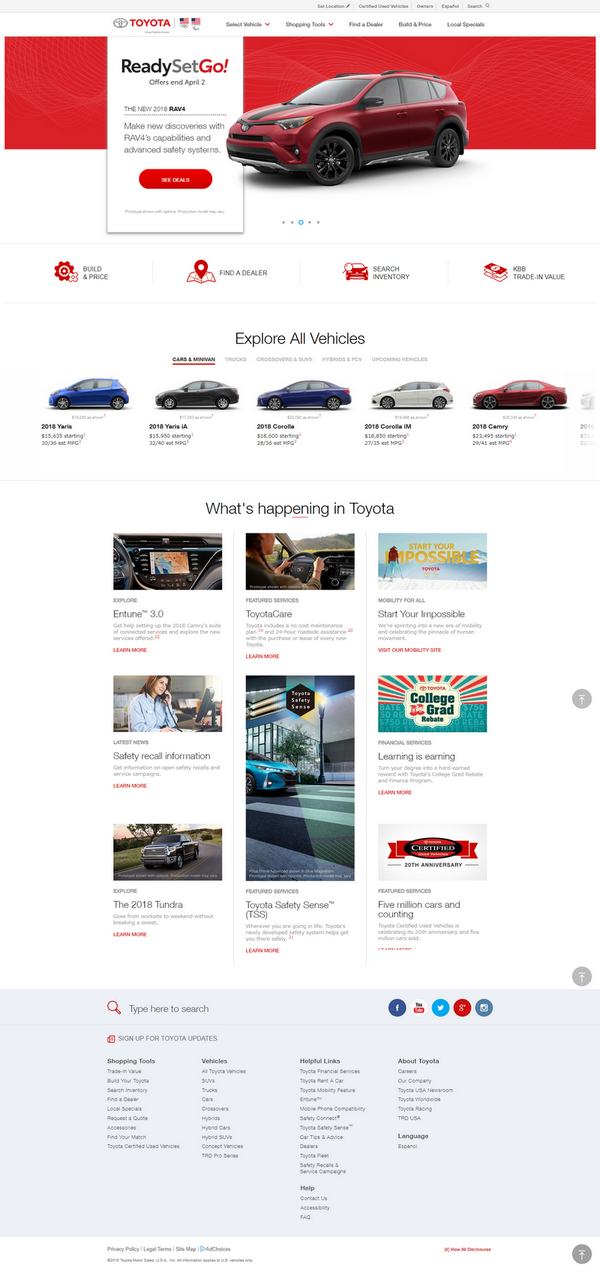This screenshot has width=600, height=1280.
Task: Open Toyota's Google Plus icon
Action: (462, 1008)
